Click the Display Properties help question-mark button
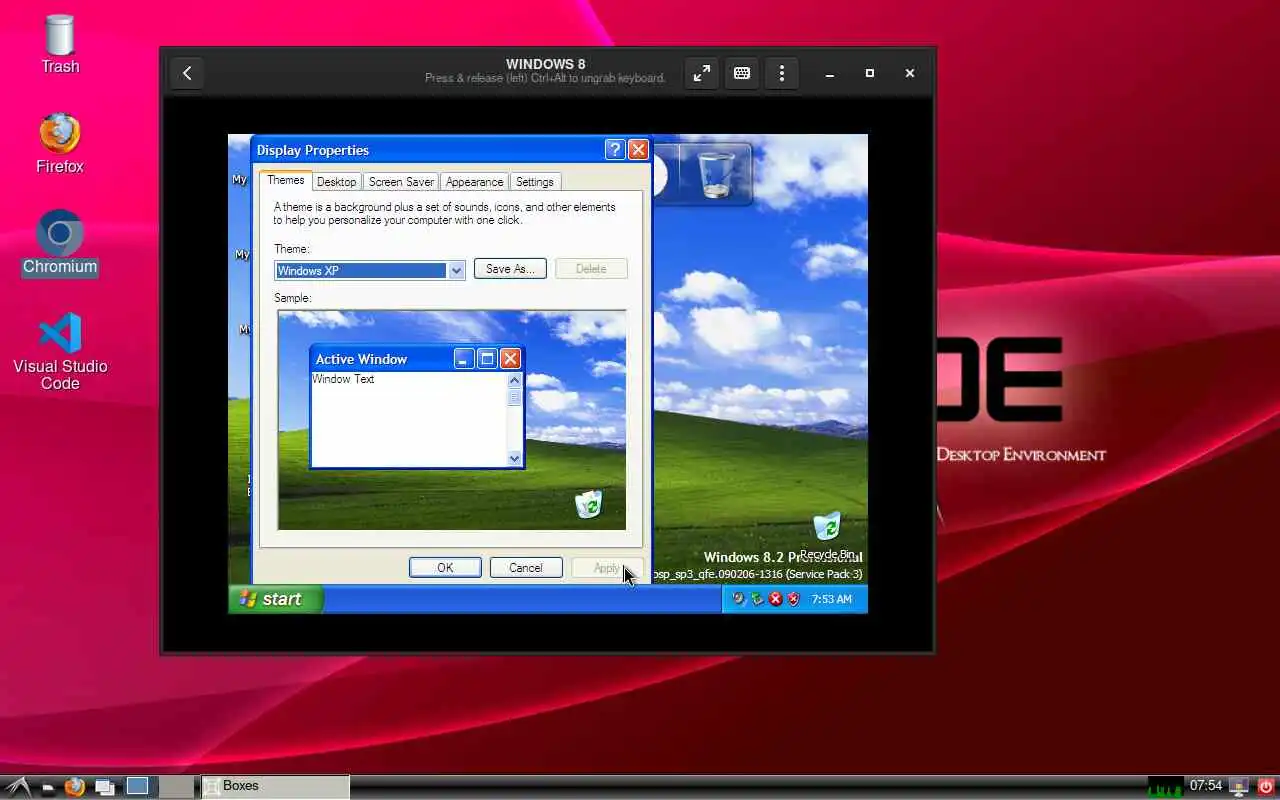 pyautogui.click(x=615, y=150)
